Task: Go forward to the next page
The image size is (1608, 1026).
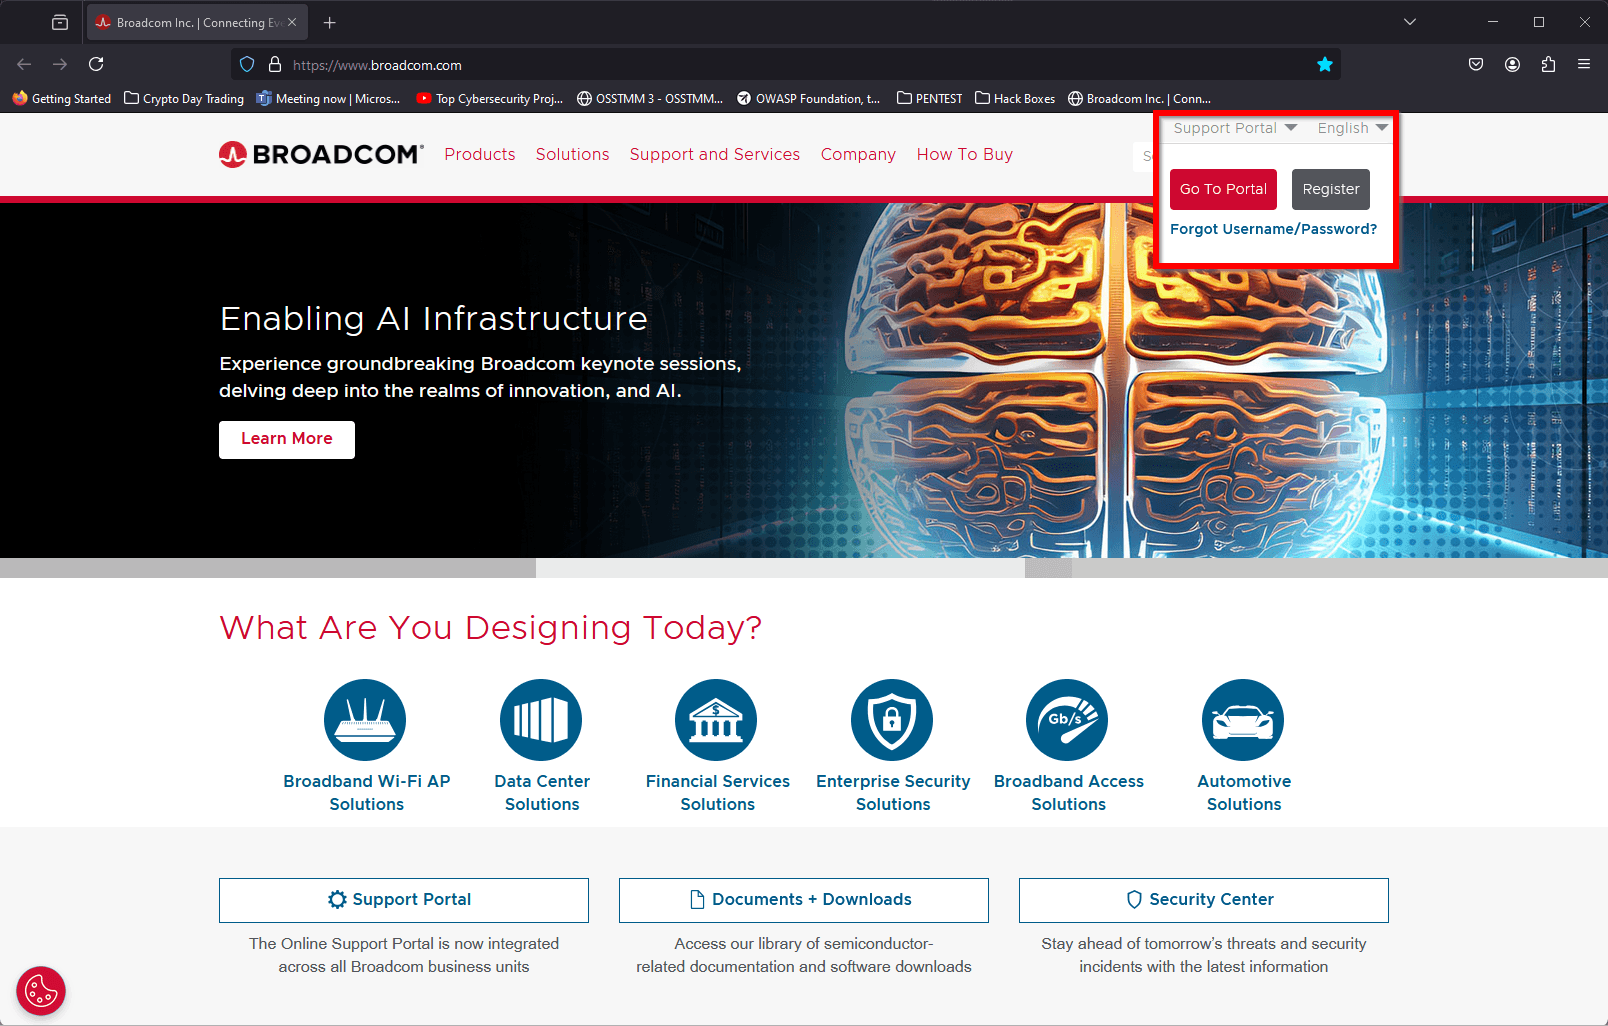Action: pyautogui.click(x=60, y=64)
